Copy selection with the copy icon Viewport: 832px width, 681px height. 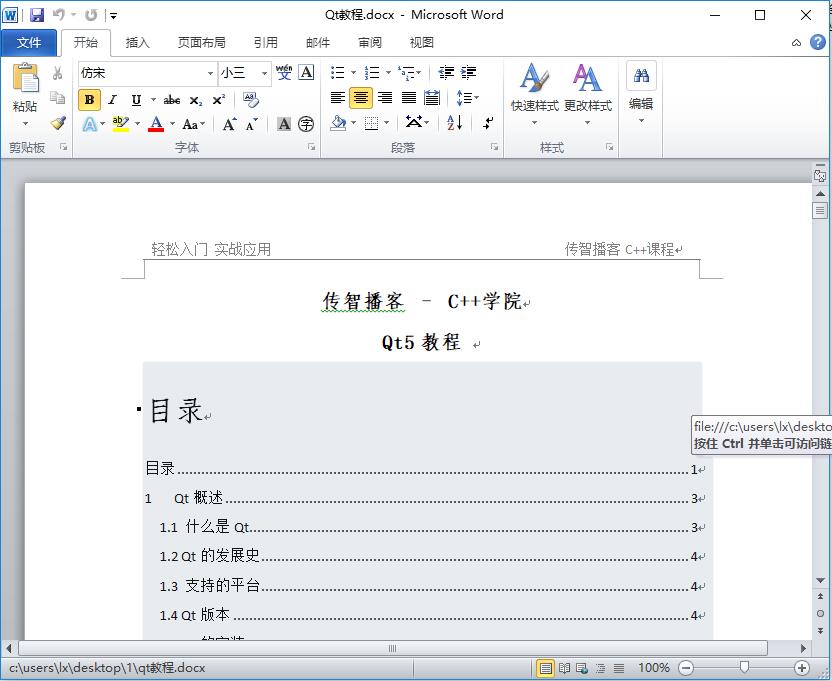click(58, 98)
